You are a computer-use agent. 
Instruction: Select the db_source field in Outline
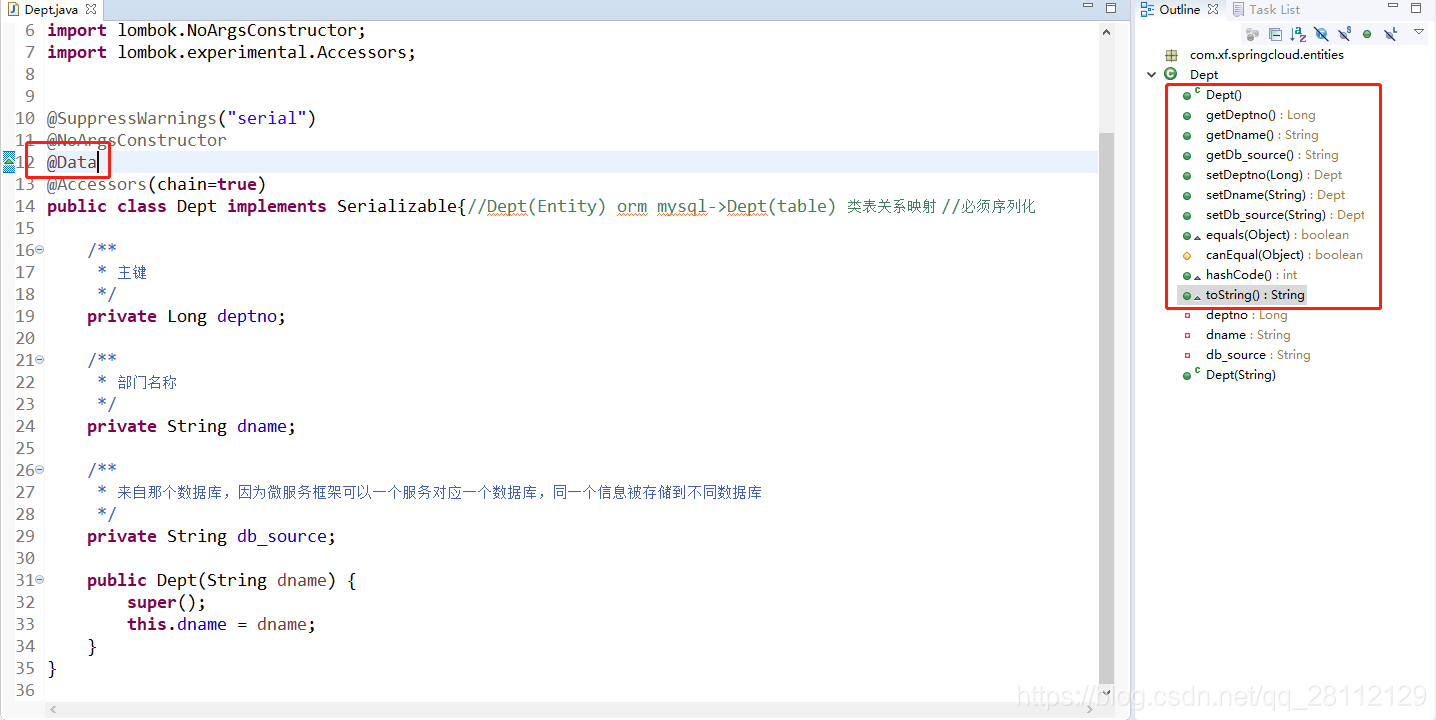pos(1258,355)
